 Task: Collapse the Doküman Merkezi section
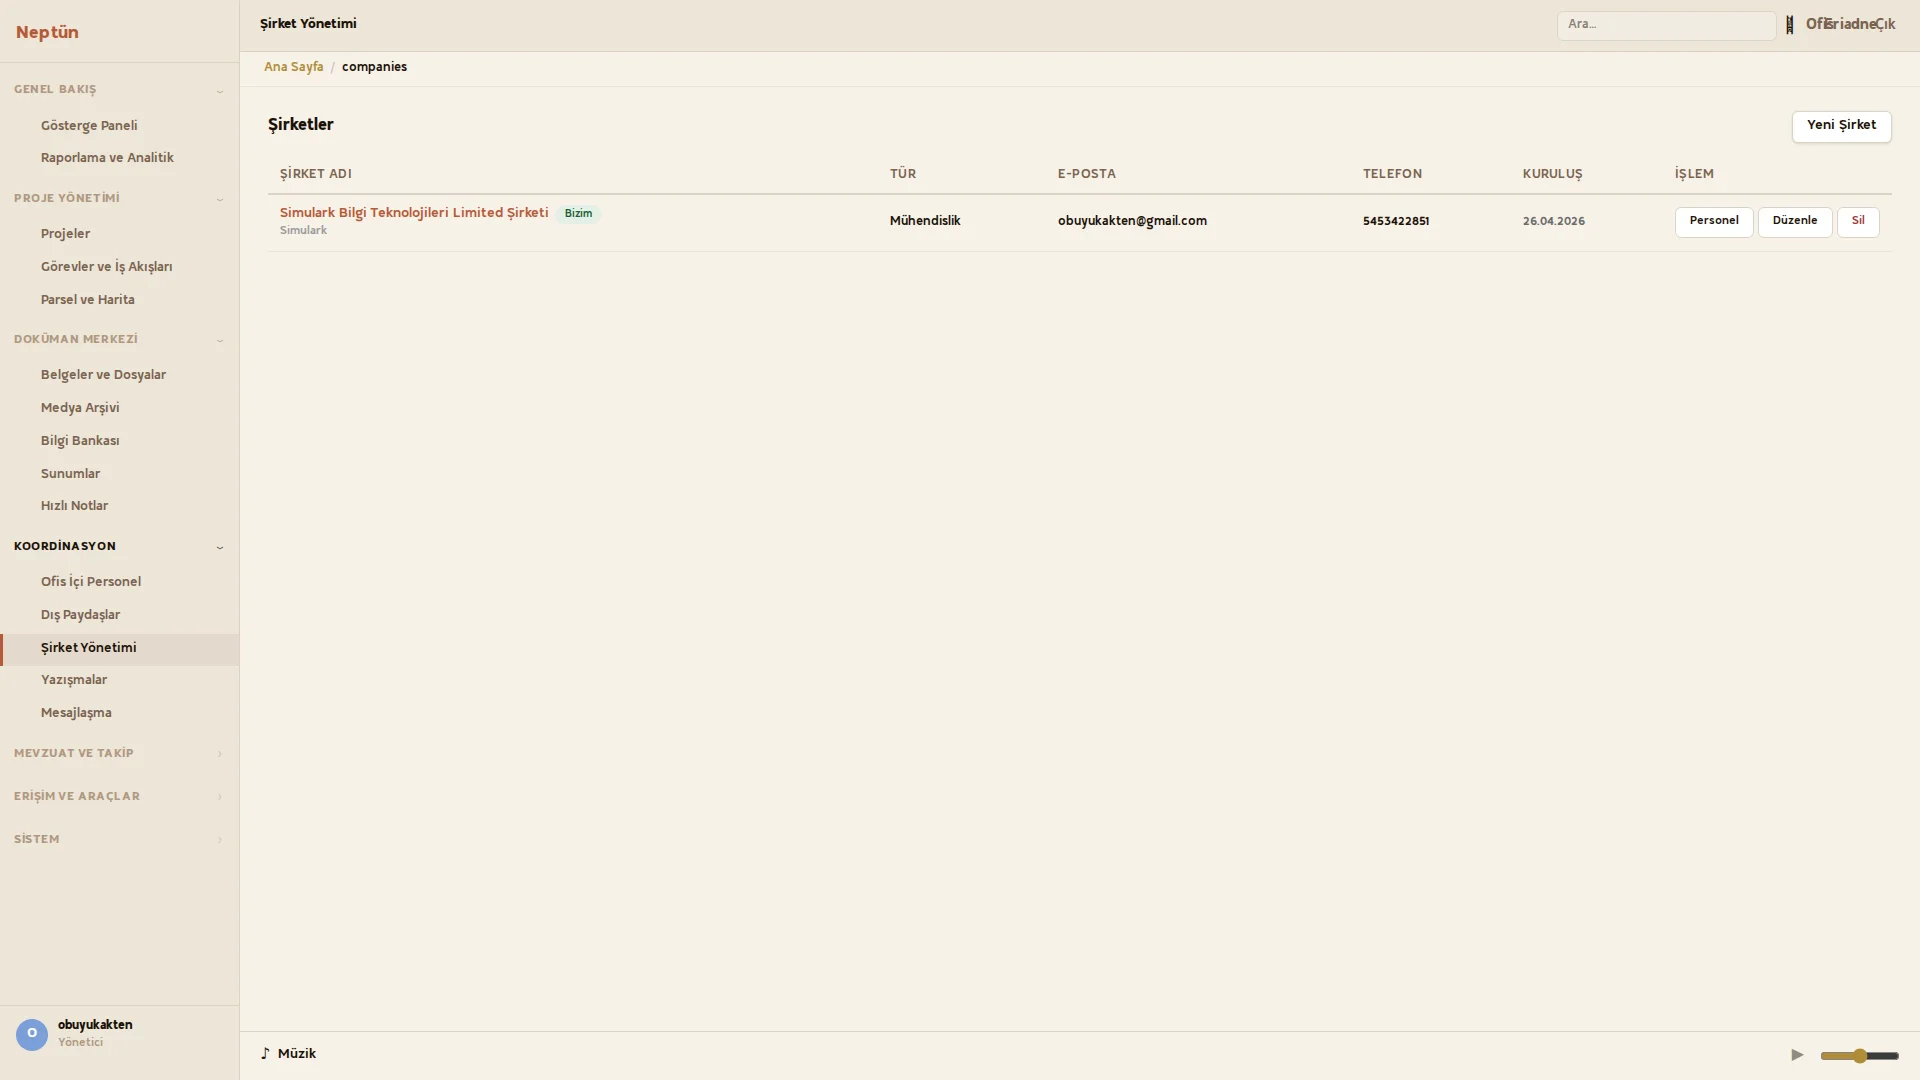[x=119, y=340]
